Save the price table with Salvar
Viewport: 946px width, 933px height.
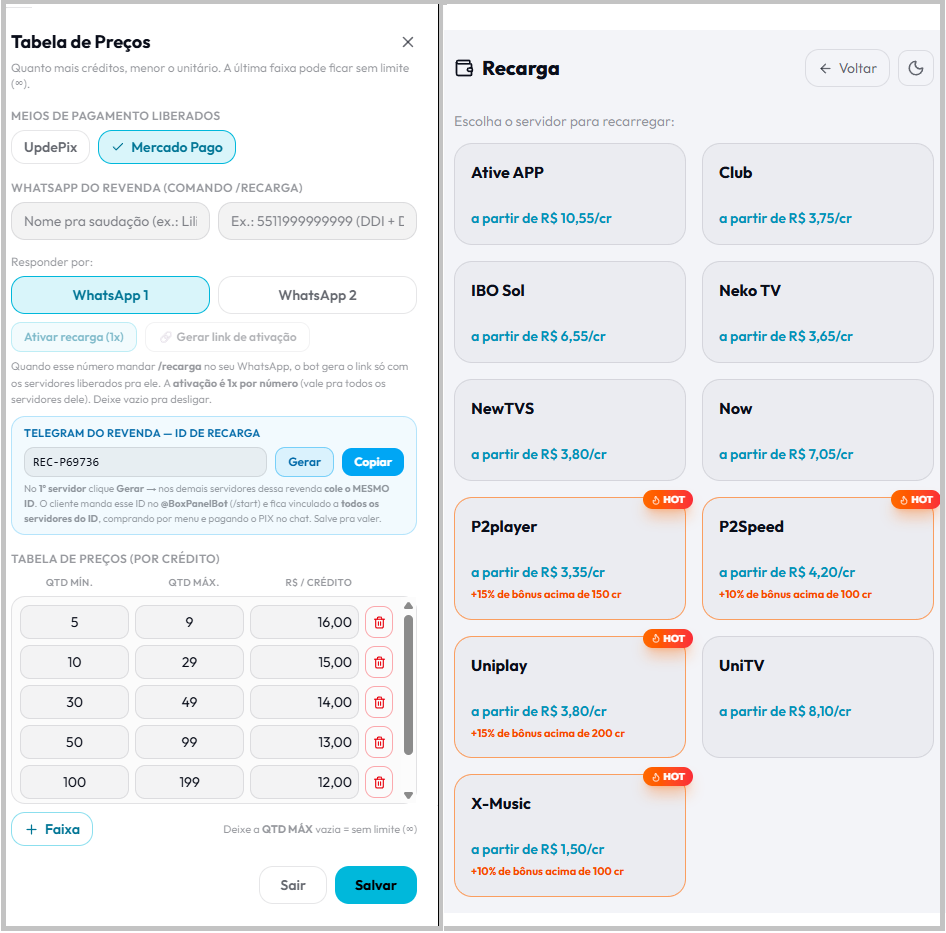[x=375, y=885]
